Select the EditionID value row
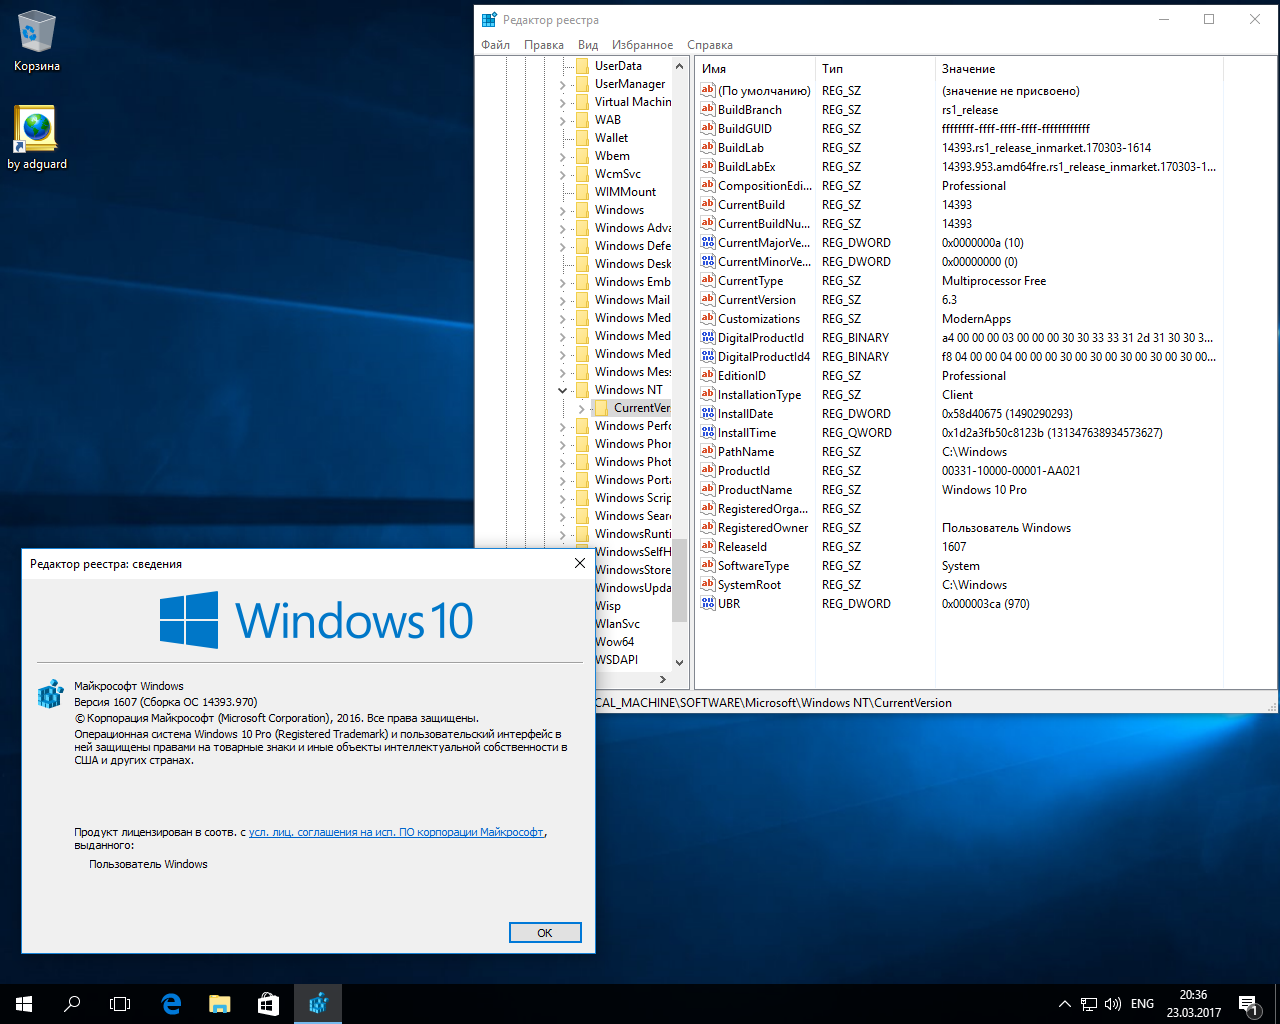The width and height of the screenshot is (1280, 1024). coord(958,375)
